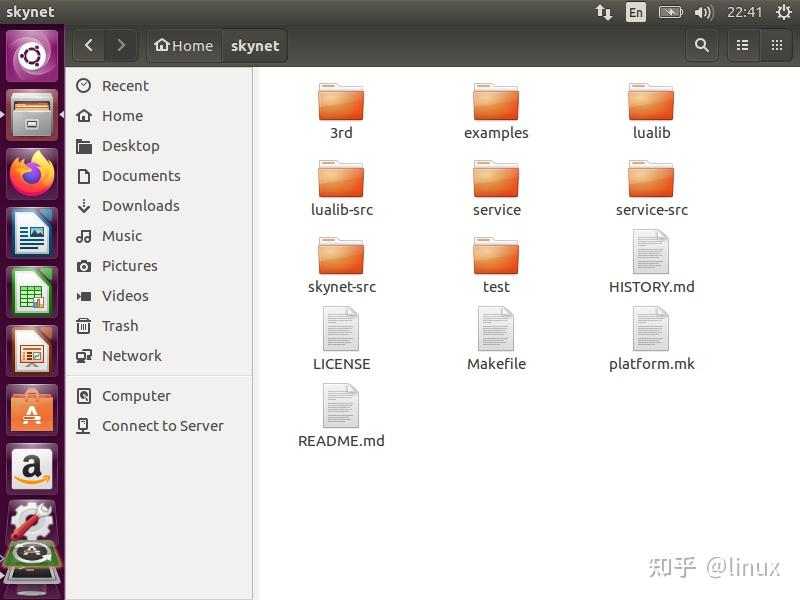Screen dimensions: 800x600
Task: Select the Home breadcrumb in the path bar
Action: tap(183, 45)
